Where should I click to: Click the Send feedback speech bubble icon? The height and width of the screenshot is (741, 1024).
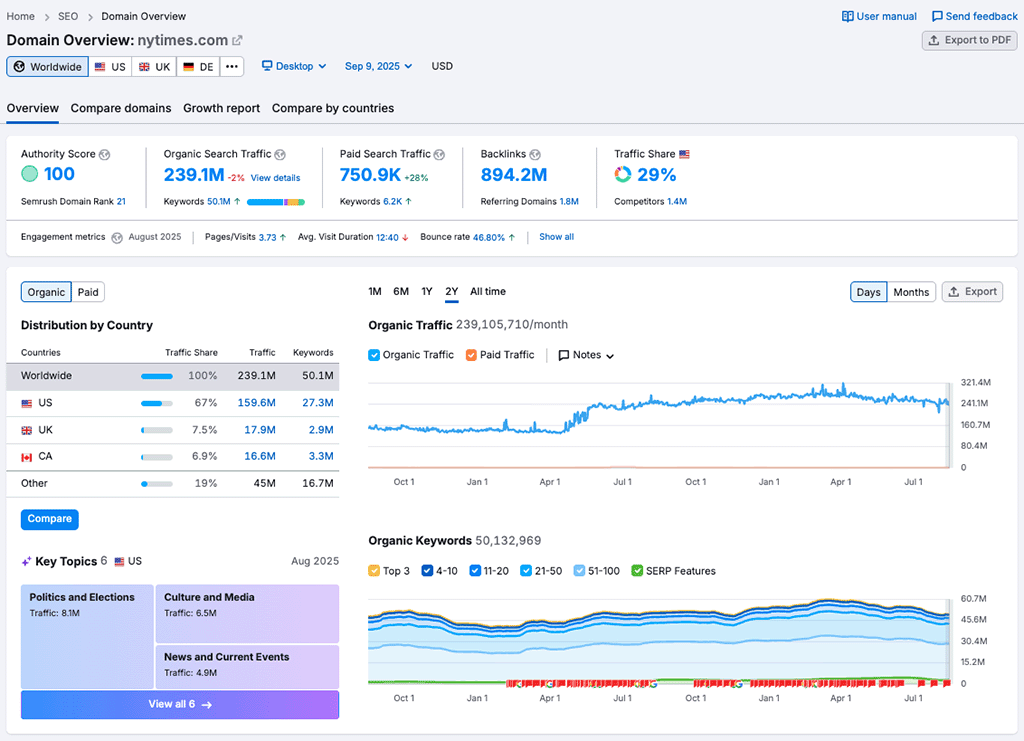click(x=936, y=16)
